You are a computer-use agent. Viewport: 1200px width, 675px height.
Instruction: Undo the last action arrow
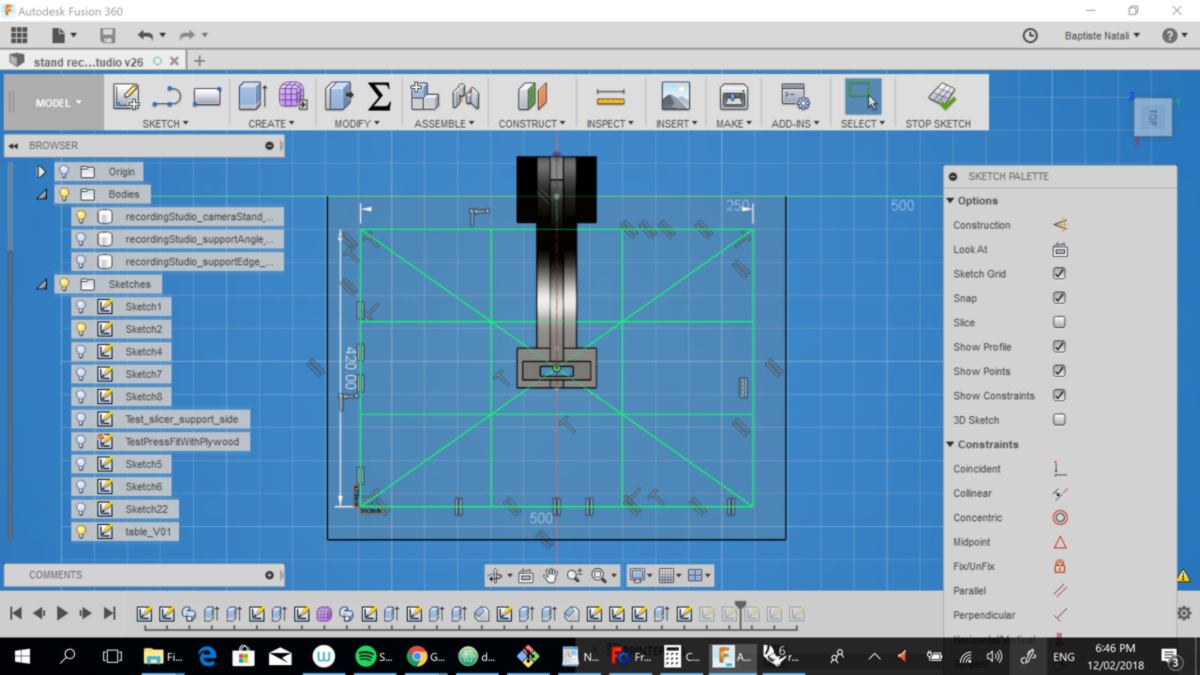pyautogui.click(x=146, y=35)
